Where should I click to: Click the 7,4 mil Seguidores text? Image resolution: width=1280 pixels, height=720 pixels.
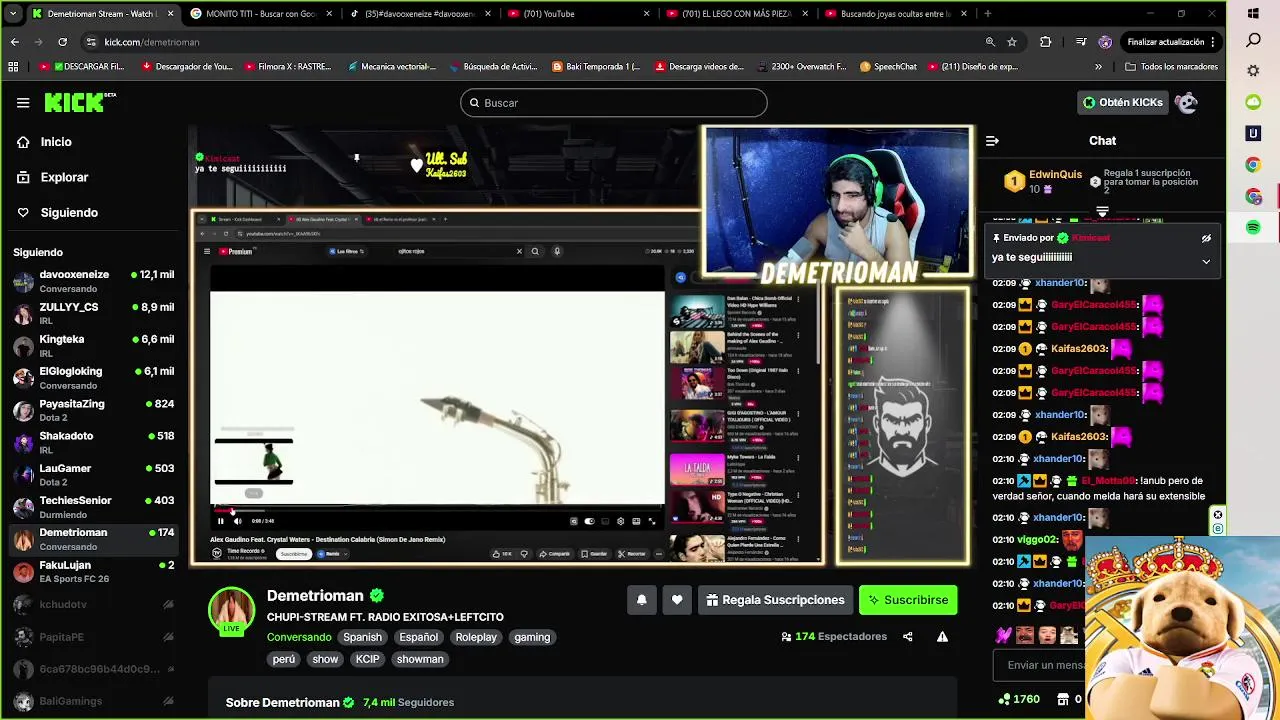pos(408,702)
